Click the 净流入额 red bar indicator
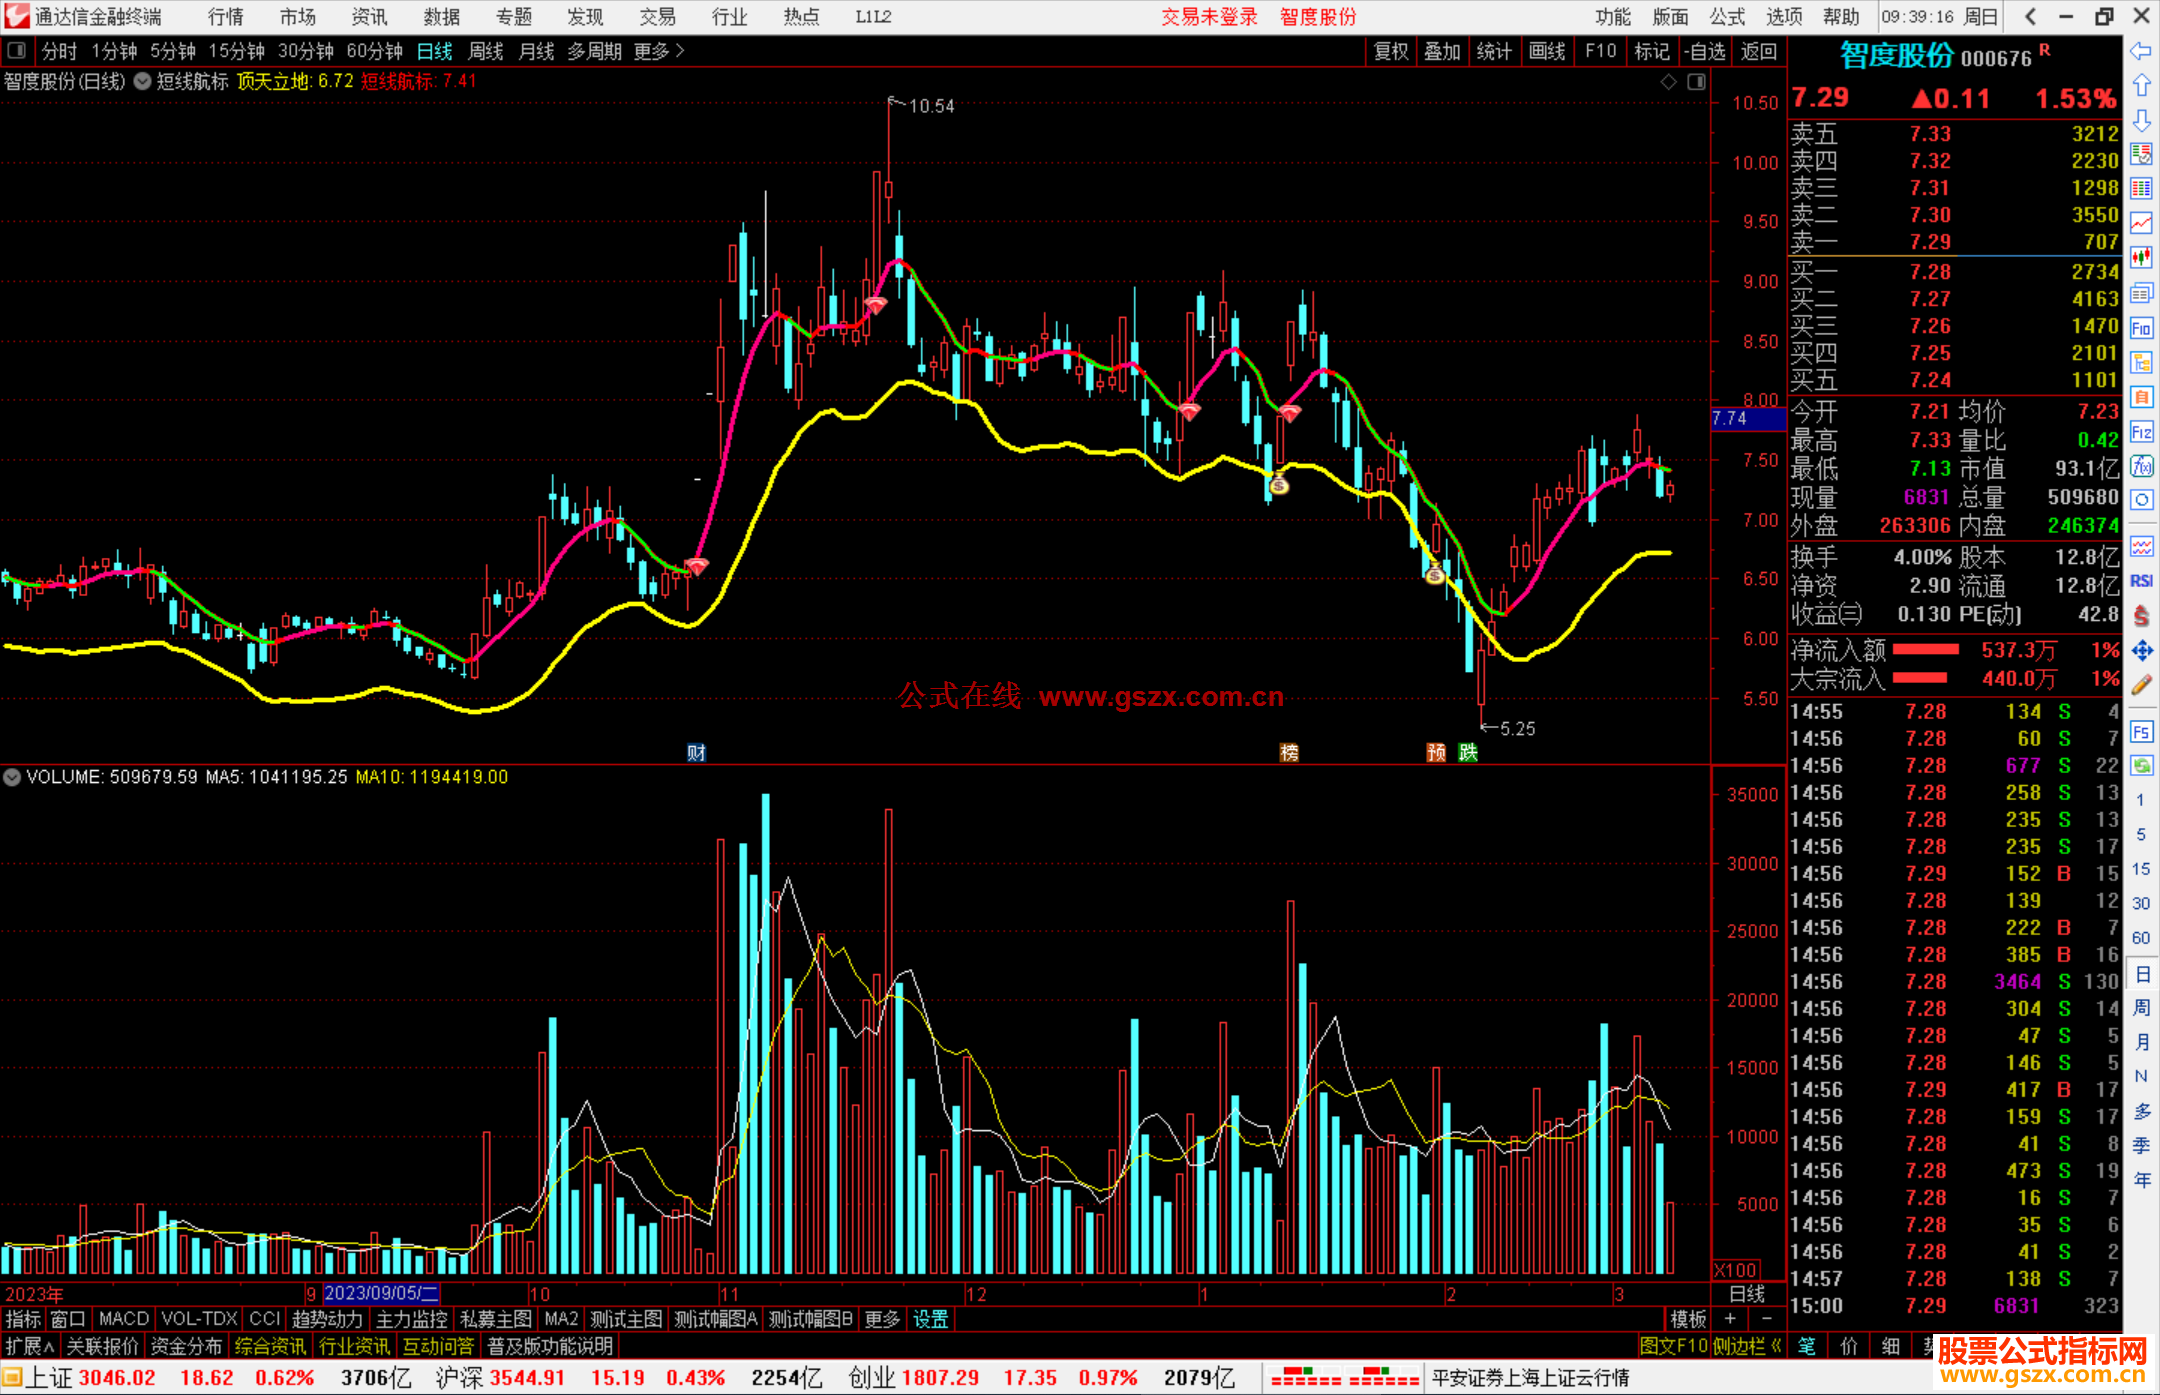Viewport: 2160px width, 1395px height. click(1925, 650)
